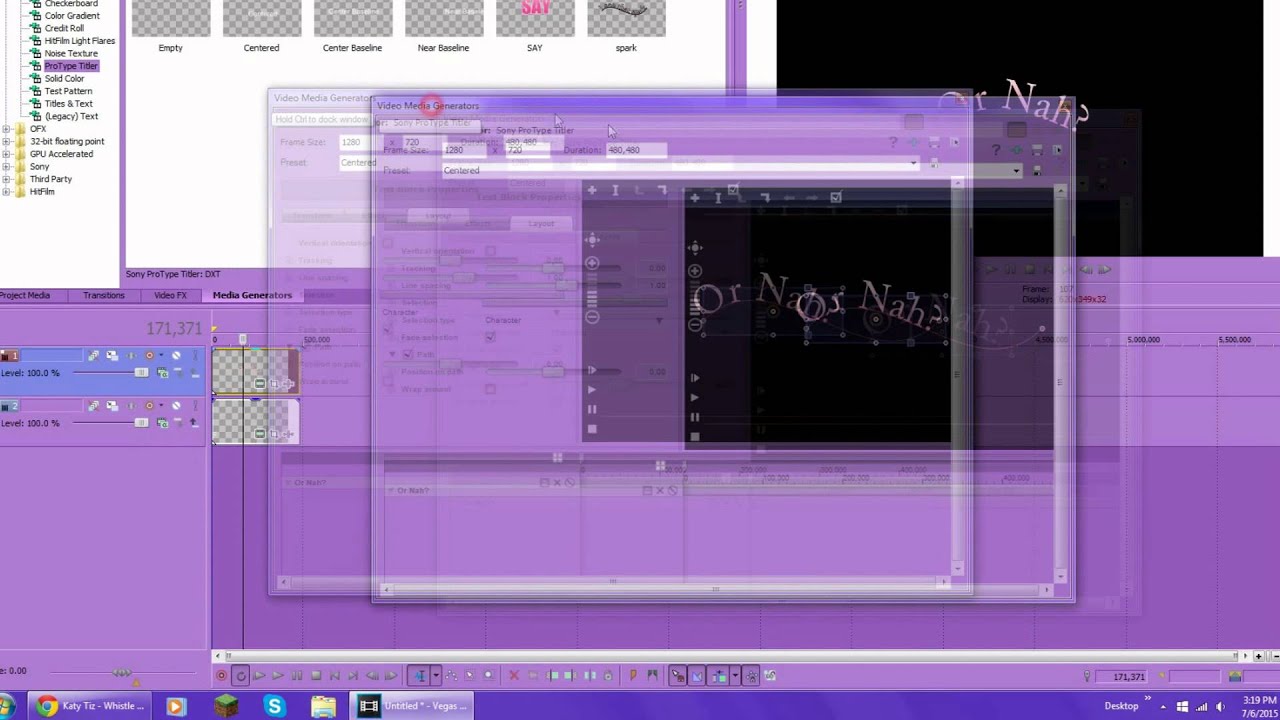Expand the Third Party folder

pos(7,179)
